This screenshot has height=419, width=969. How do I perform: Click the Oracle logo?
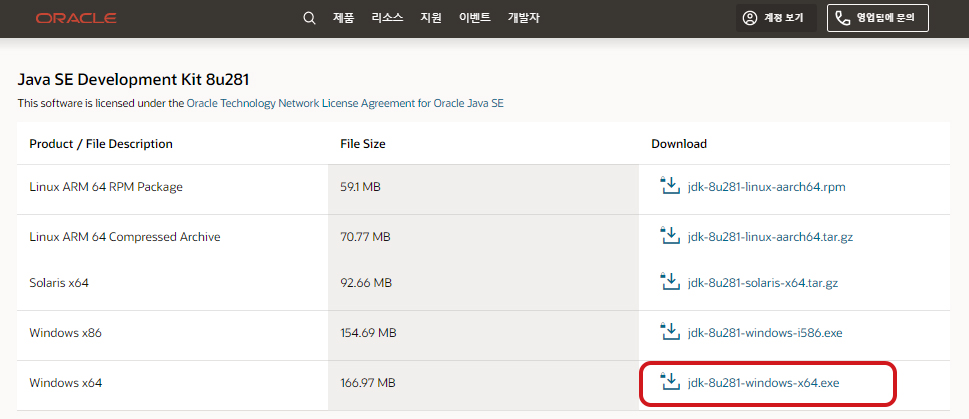coord(76,18)
